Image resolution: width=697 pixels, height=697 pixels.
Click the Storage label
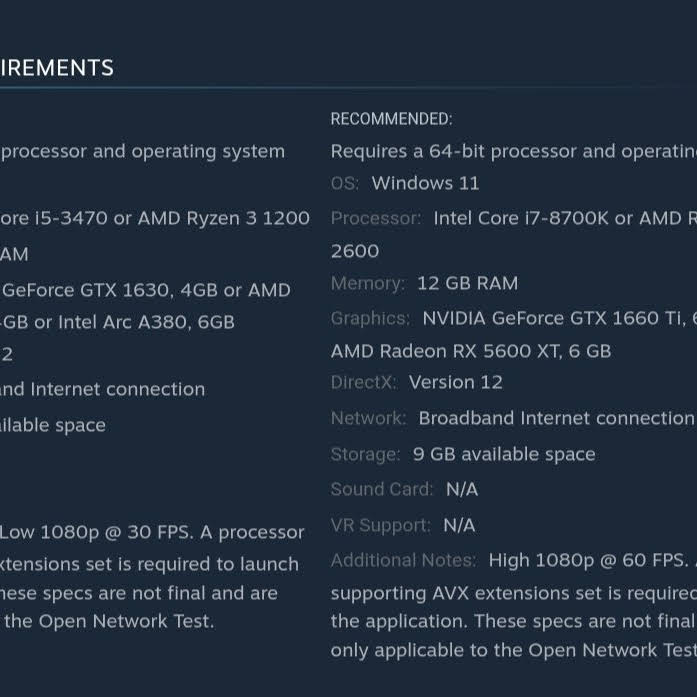point(365,454)
